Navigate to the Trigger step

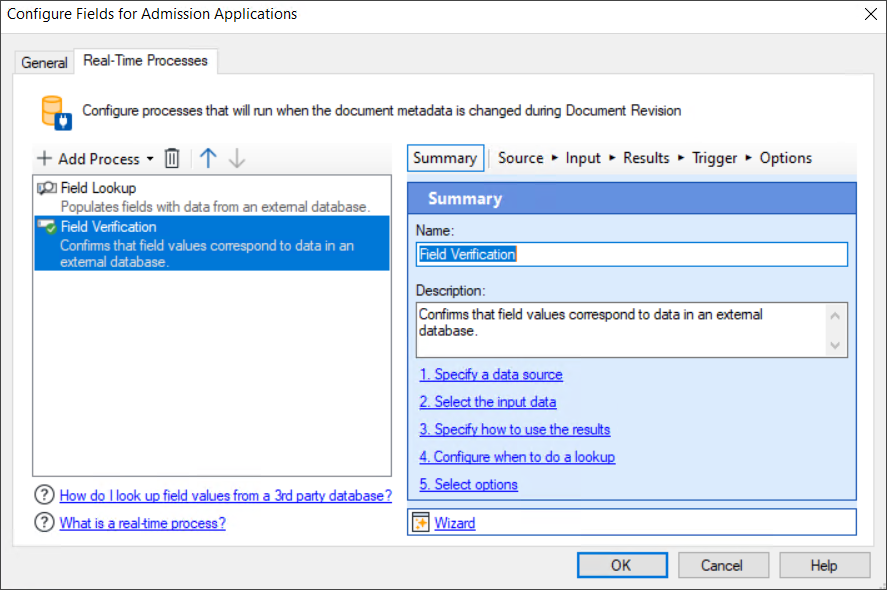click(x=713, y=157)
